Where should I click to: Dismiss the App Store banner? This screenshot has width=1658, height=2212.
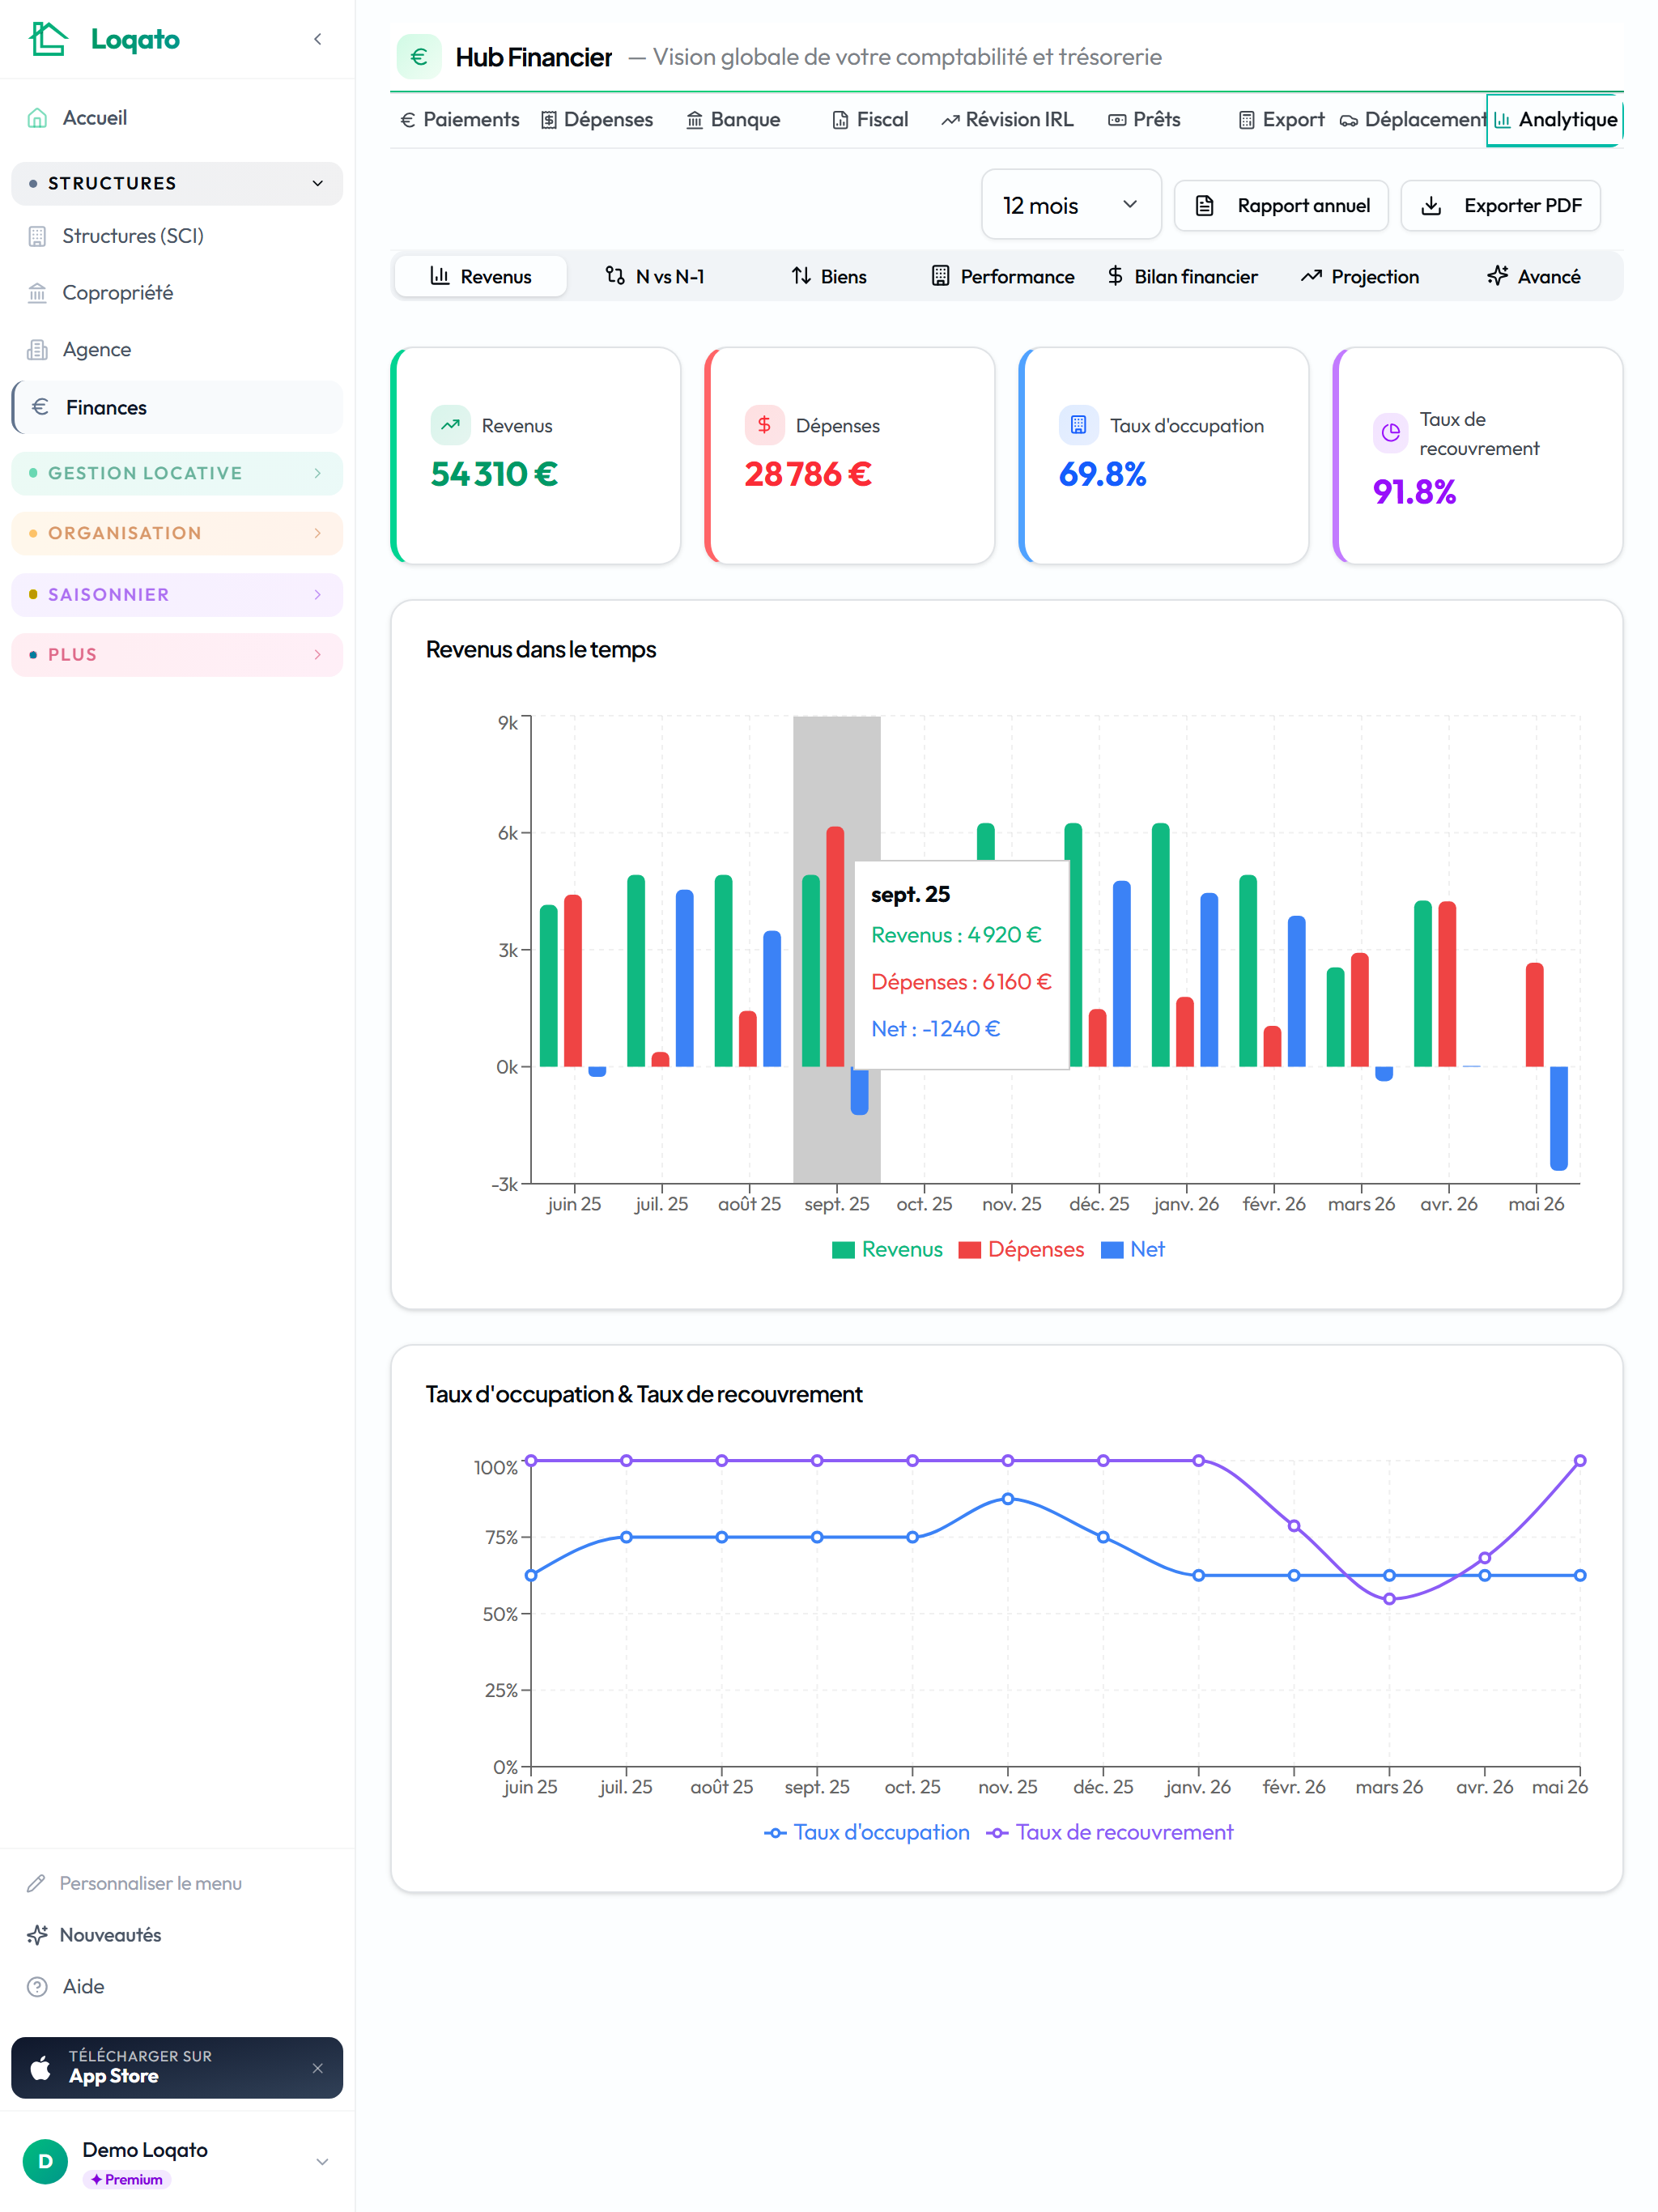(317, 2068)
